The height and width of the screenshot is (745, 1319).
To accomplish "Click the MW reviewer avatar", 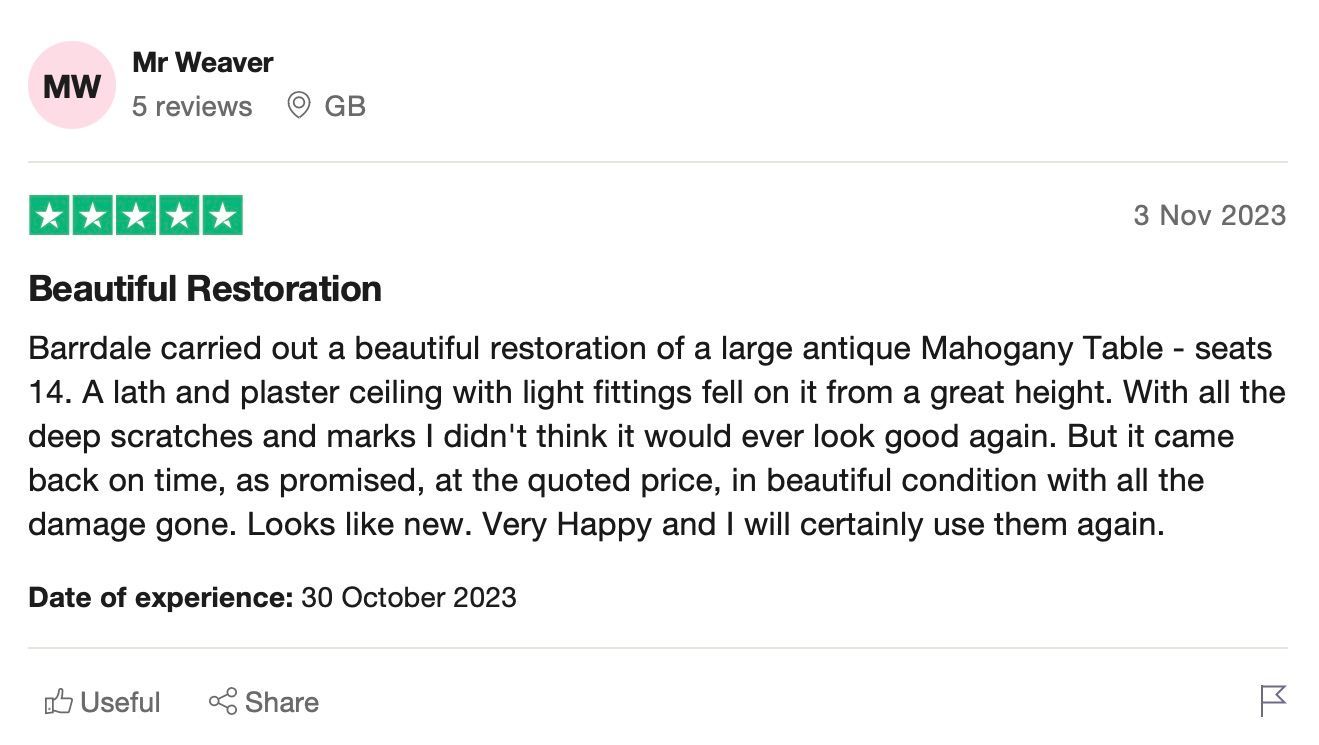I will [72, 85].
